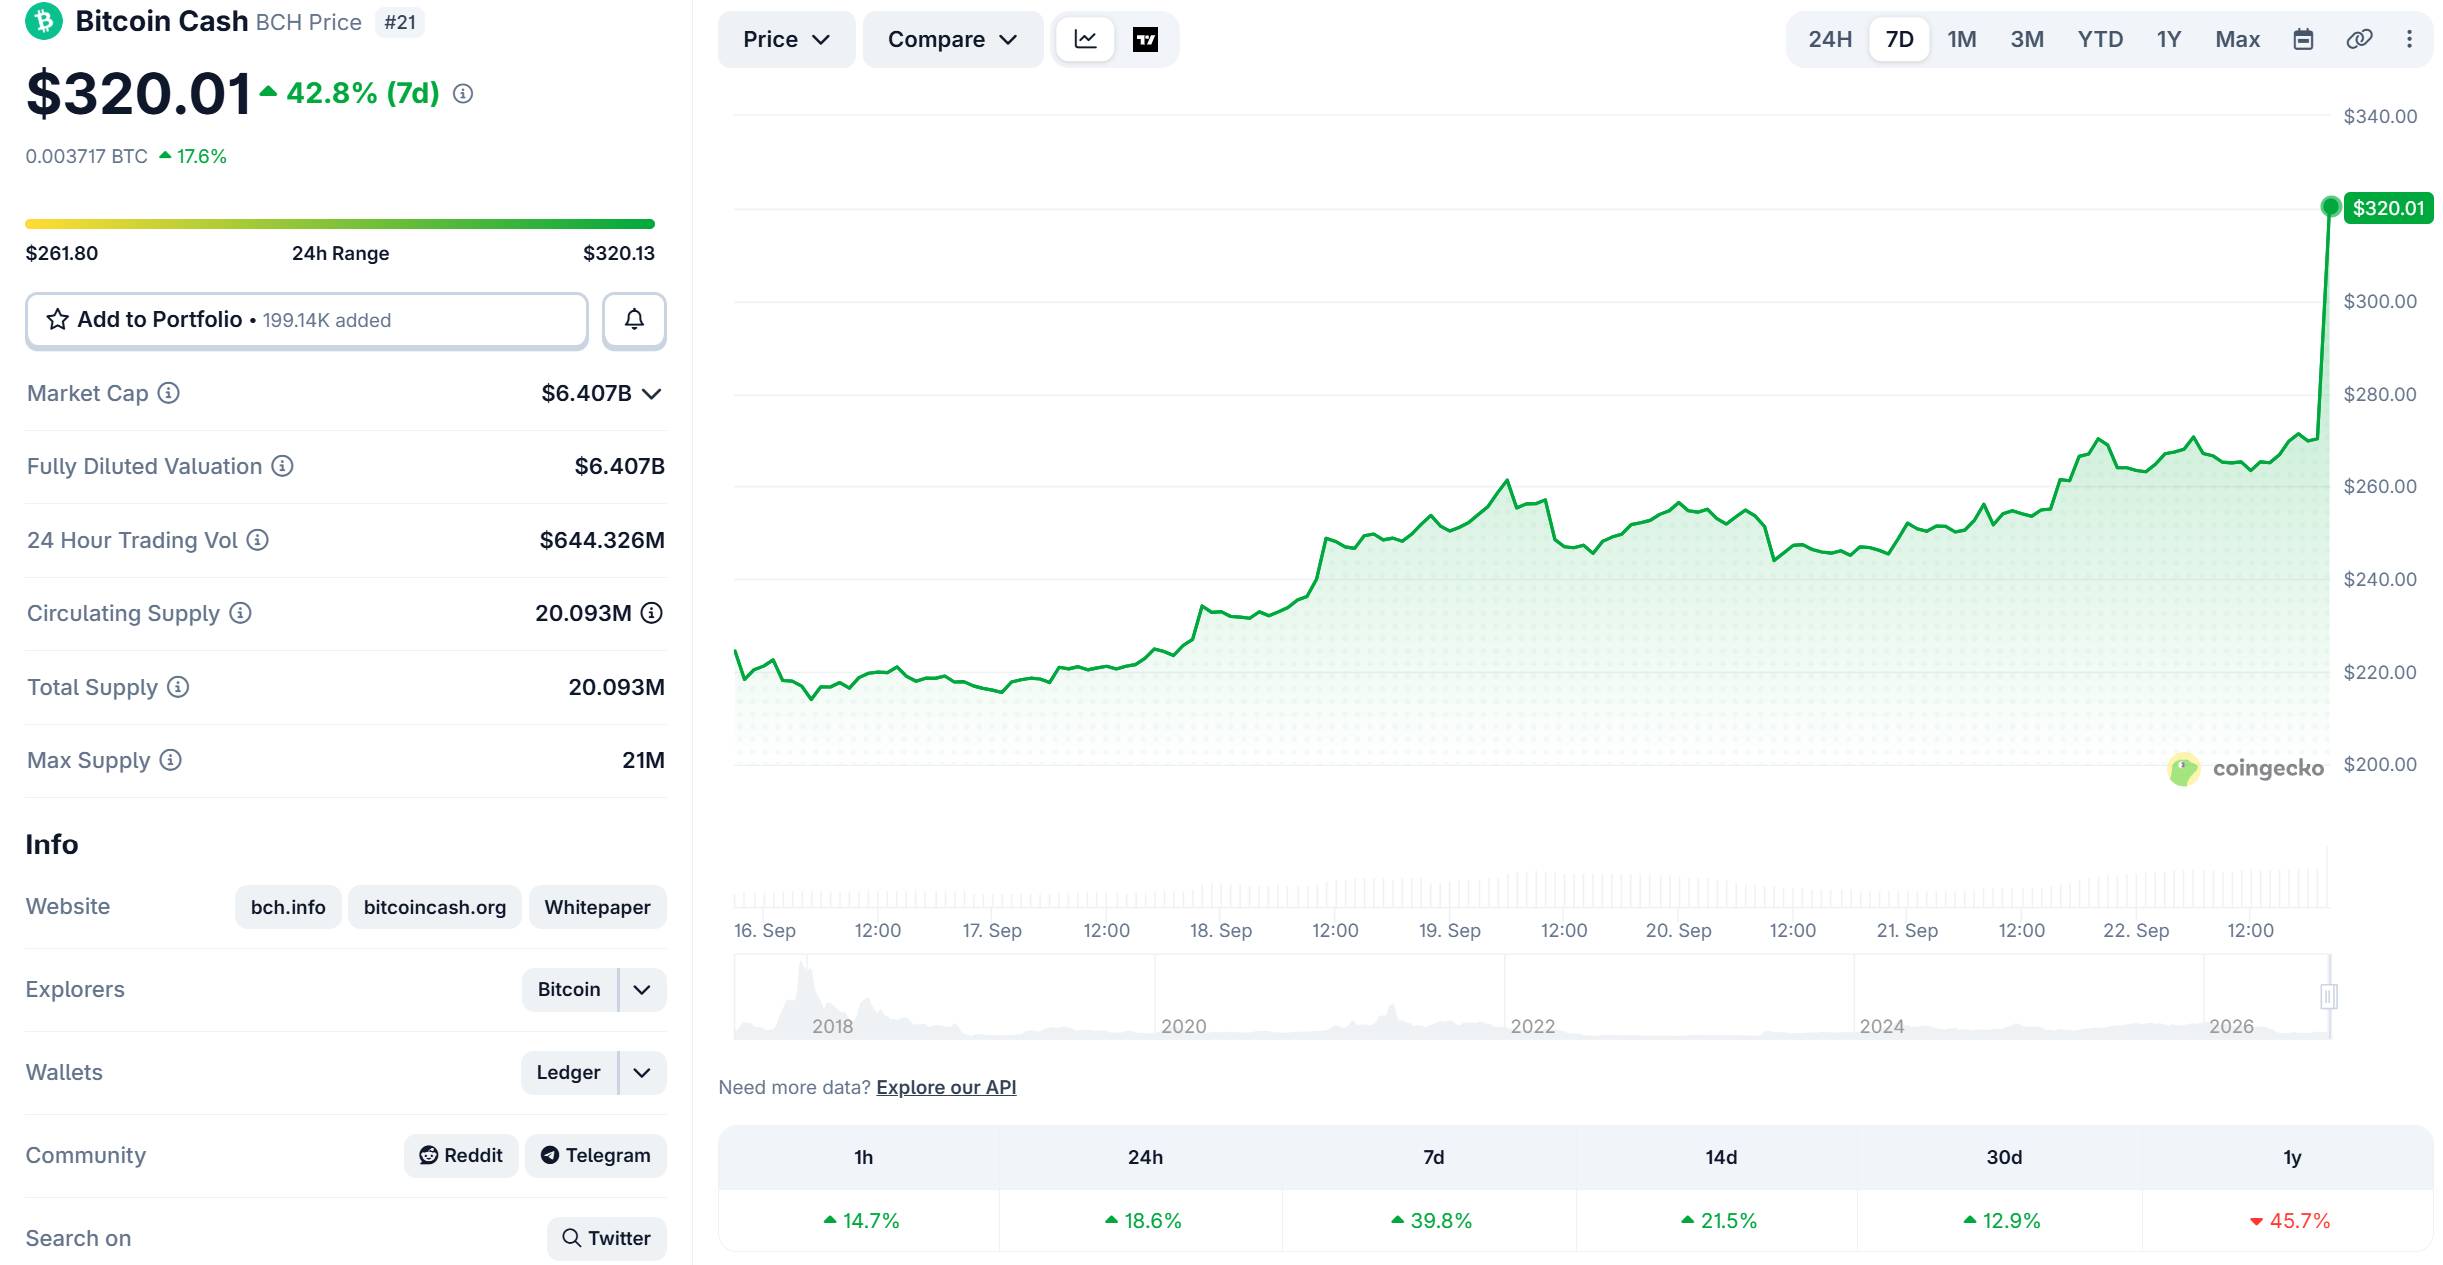Expand the Wallets dropdown arrow
Viewport: 2443px width, 1265px height.
[643, 1072]
